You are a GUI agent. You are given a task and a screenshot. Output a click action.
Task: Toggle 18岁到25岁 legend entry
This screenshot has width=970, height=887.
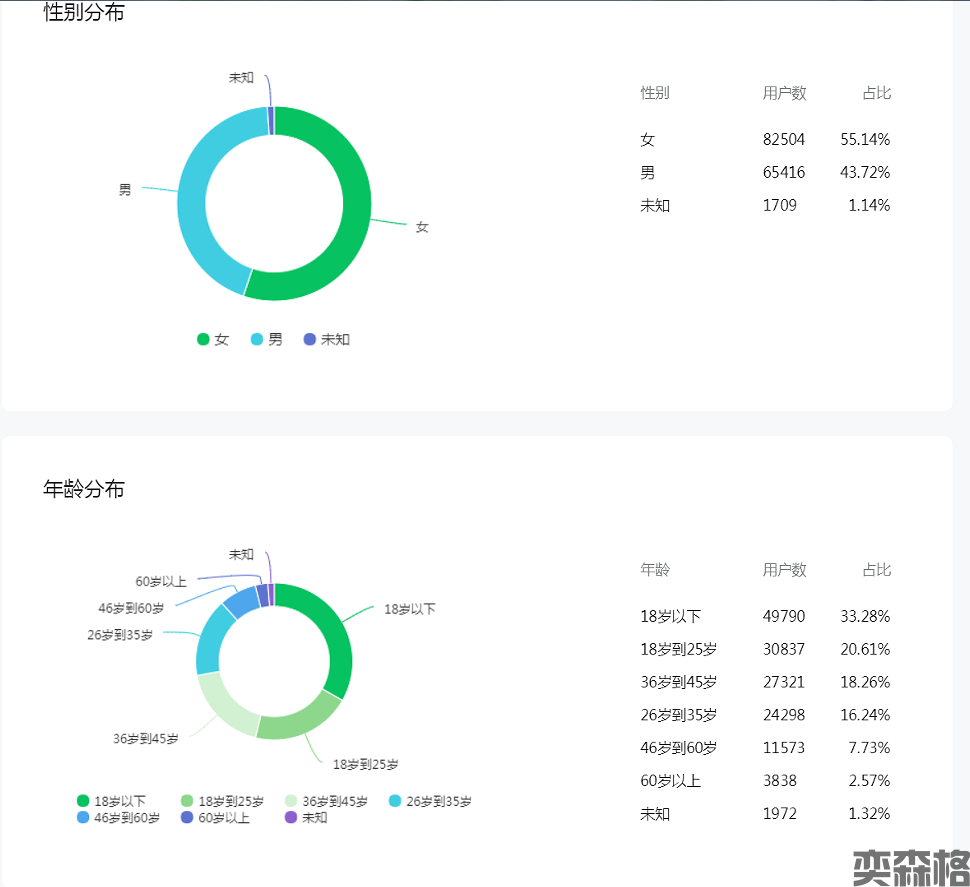(221, 801)
